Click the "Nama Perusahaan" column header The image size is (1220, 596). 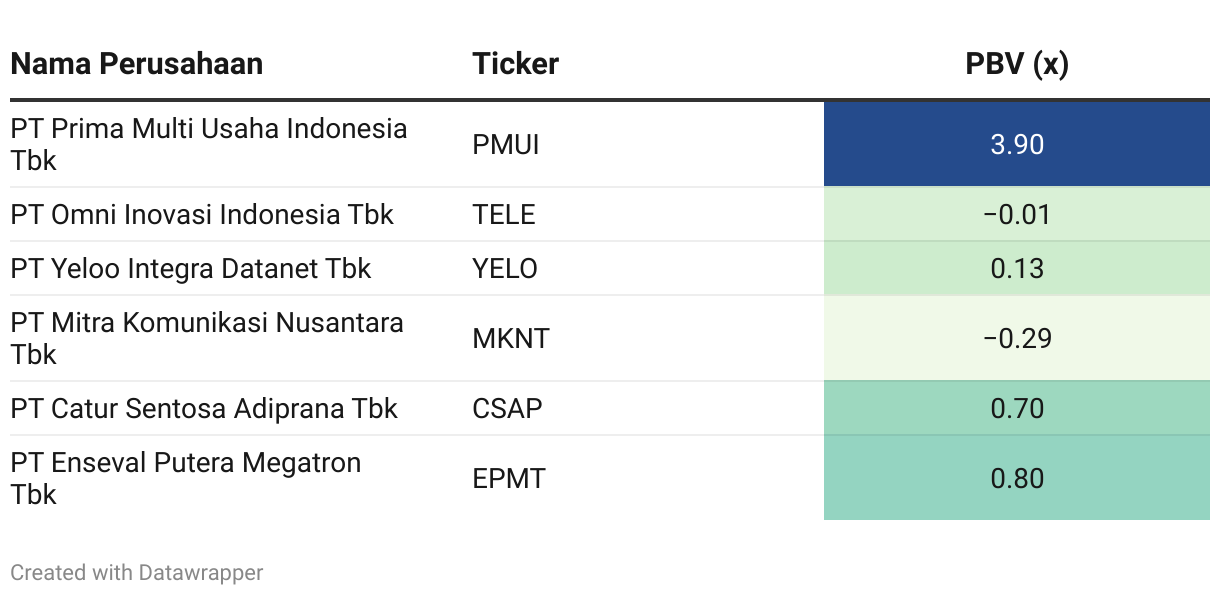point(137,64)
